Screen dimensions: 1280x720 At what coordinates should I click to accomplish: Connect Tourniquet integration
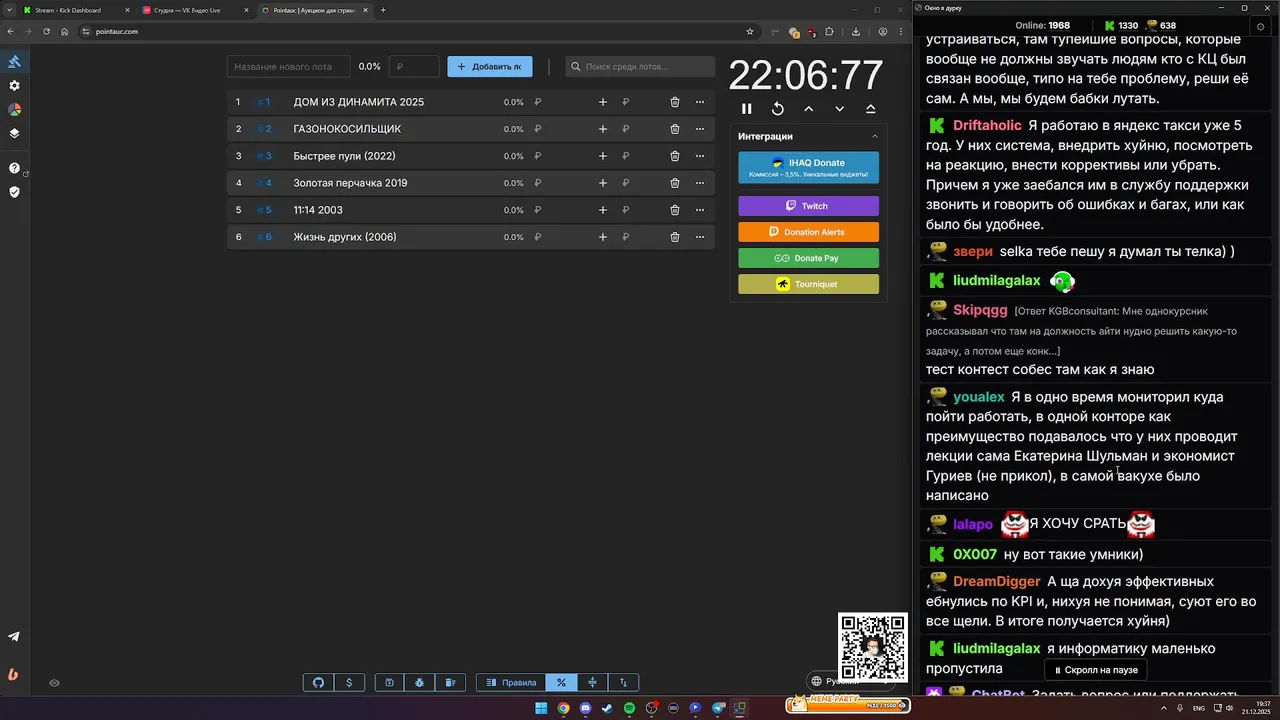click(808, 284)
